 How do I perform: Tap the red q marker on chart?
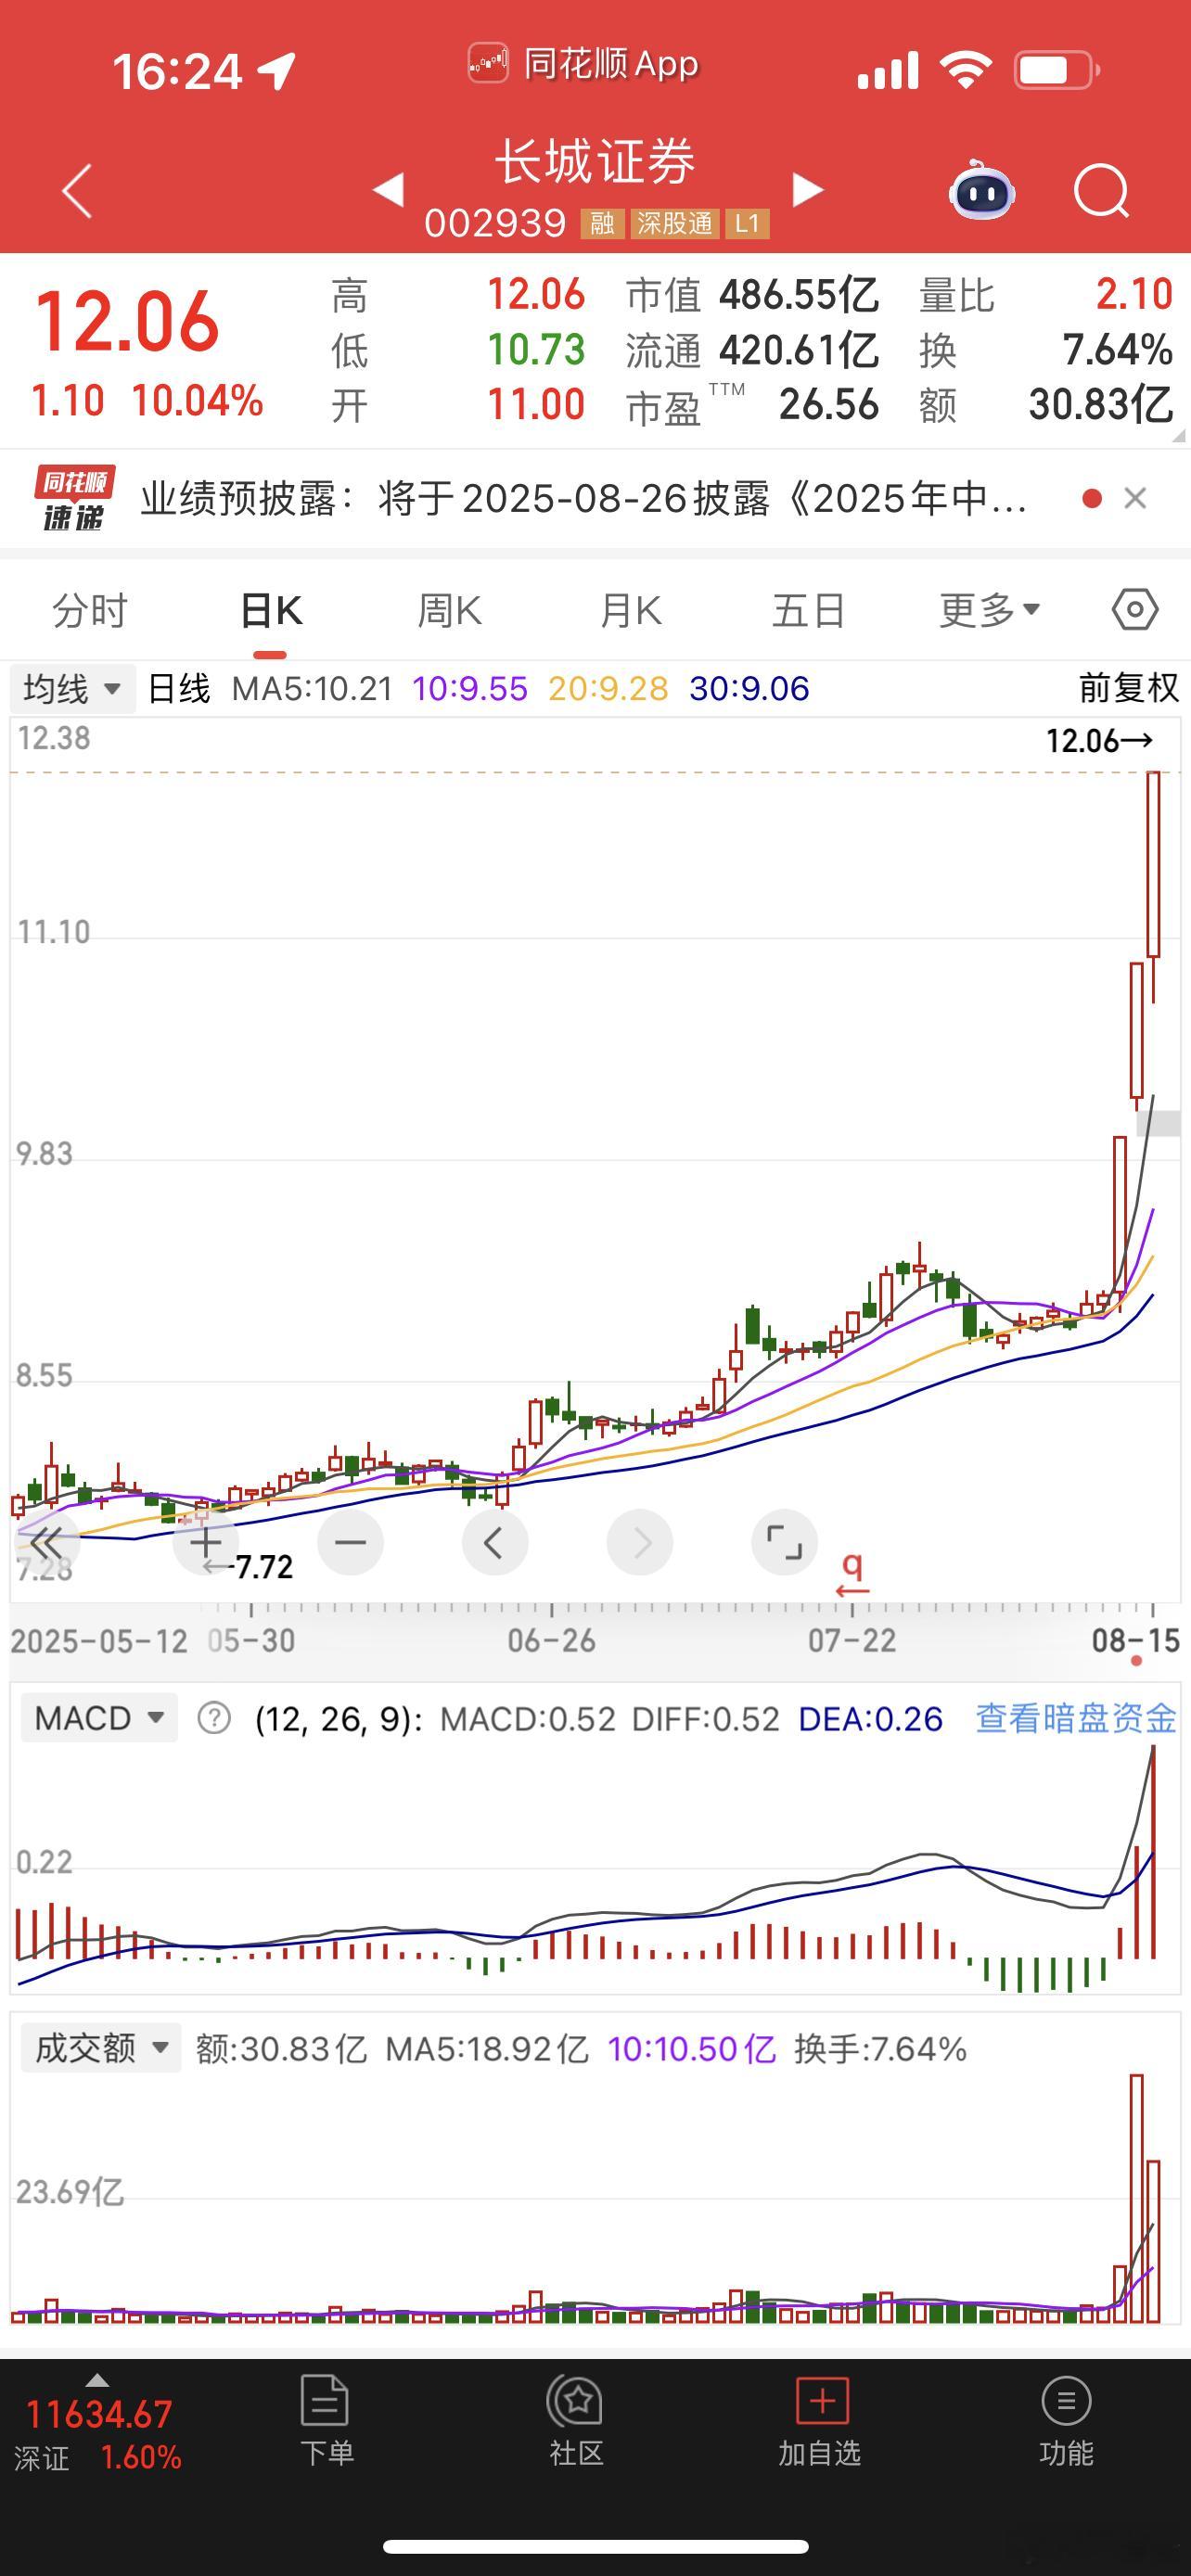[x=852, y=1573]
